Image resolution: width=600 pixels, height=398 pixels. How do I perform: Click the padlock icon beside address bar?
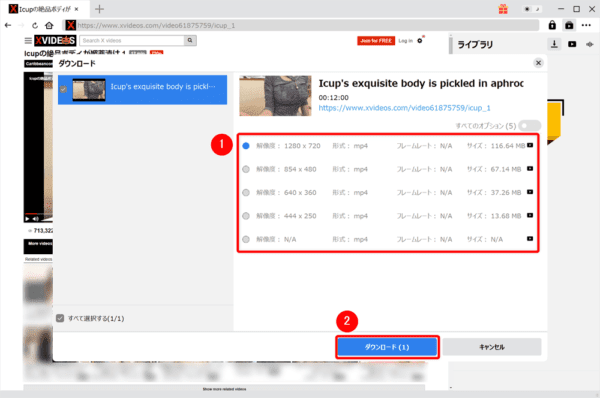pos(552,25)
